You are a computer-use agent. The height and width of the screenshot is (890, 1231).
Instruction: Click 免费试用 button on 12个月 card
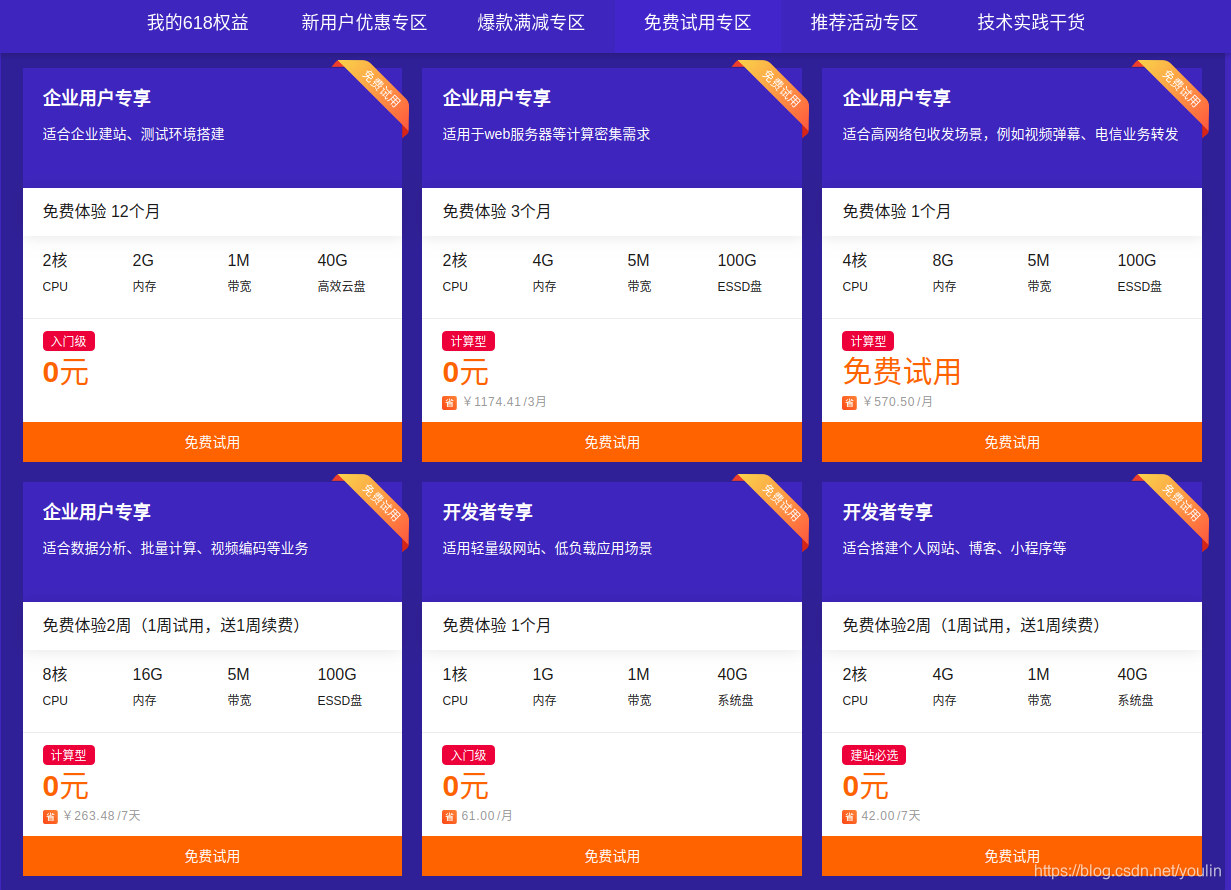click(212, 442)
